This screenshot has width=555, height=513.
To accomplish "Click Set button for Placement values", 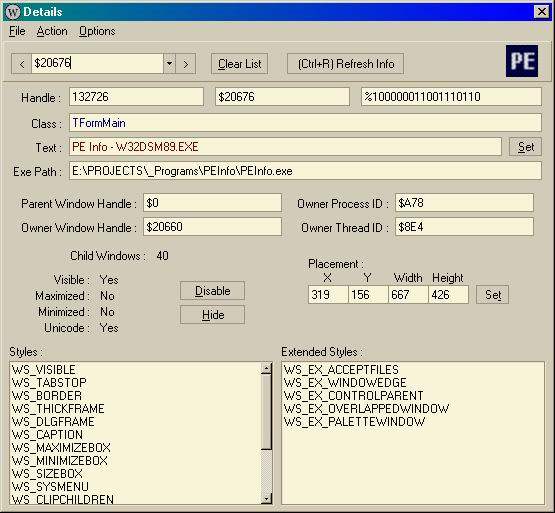I will (x=493, y=295).
